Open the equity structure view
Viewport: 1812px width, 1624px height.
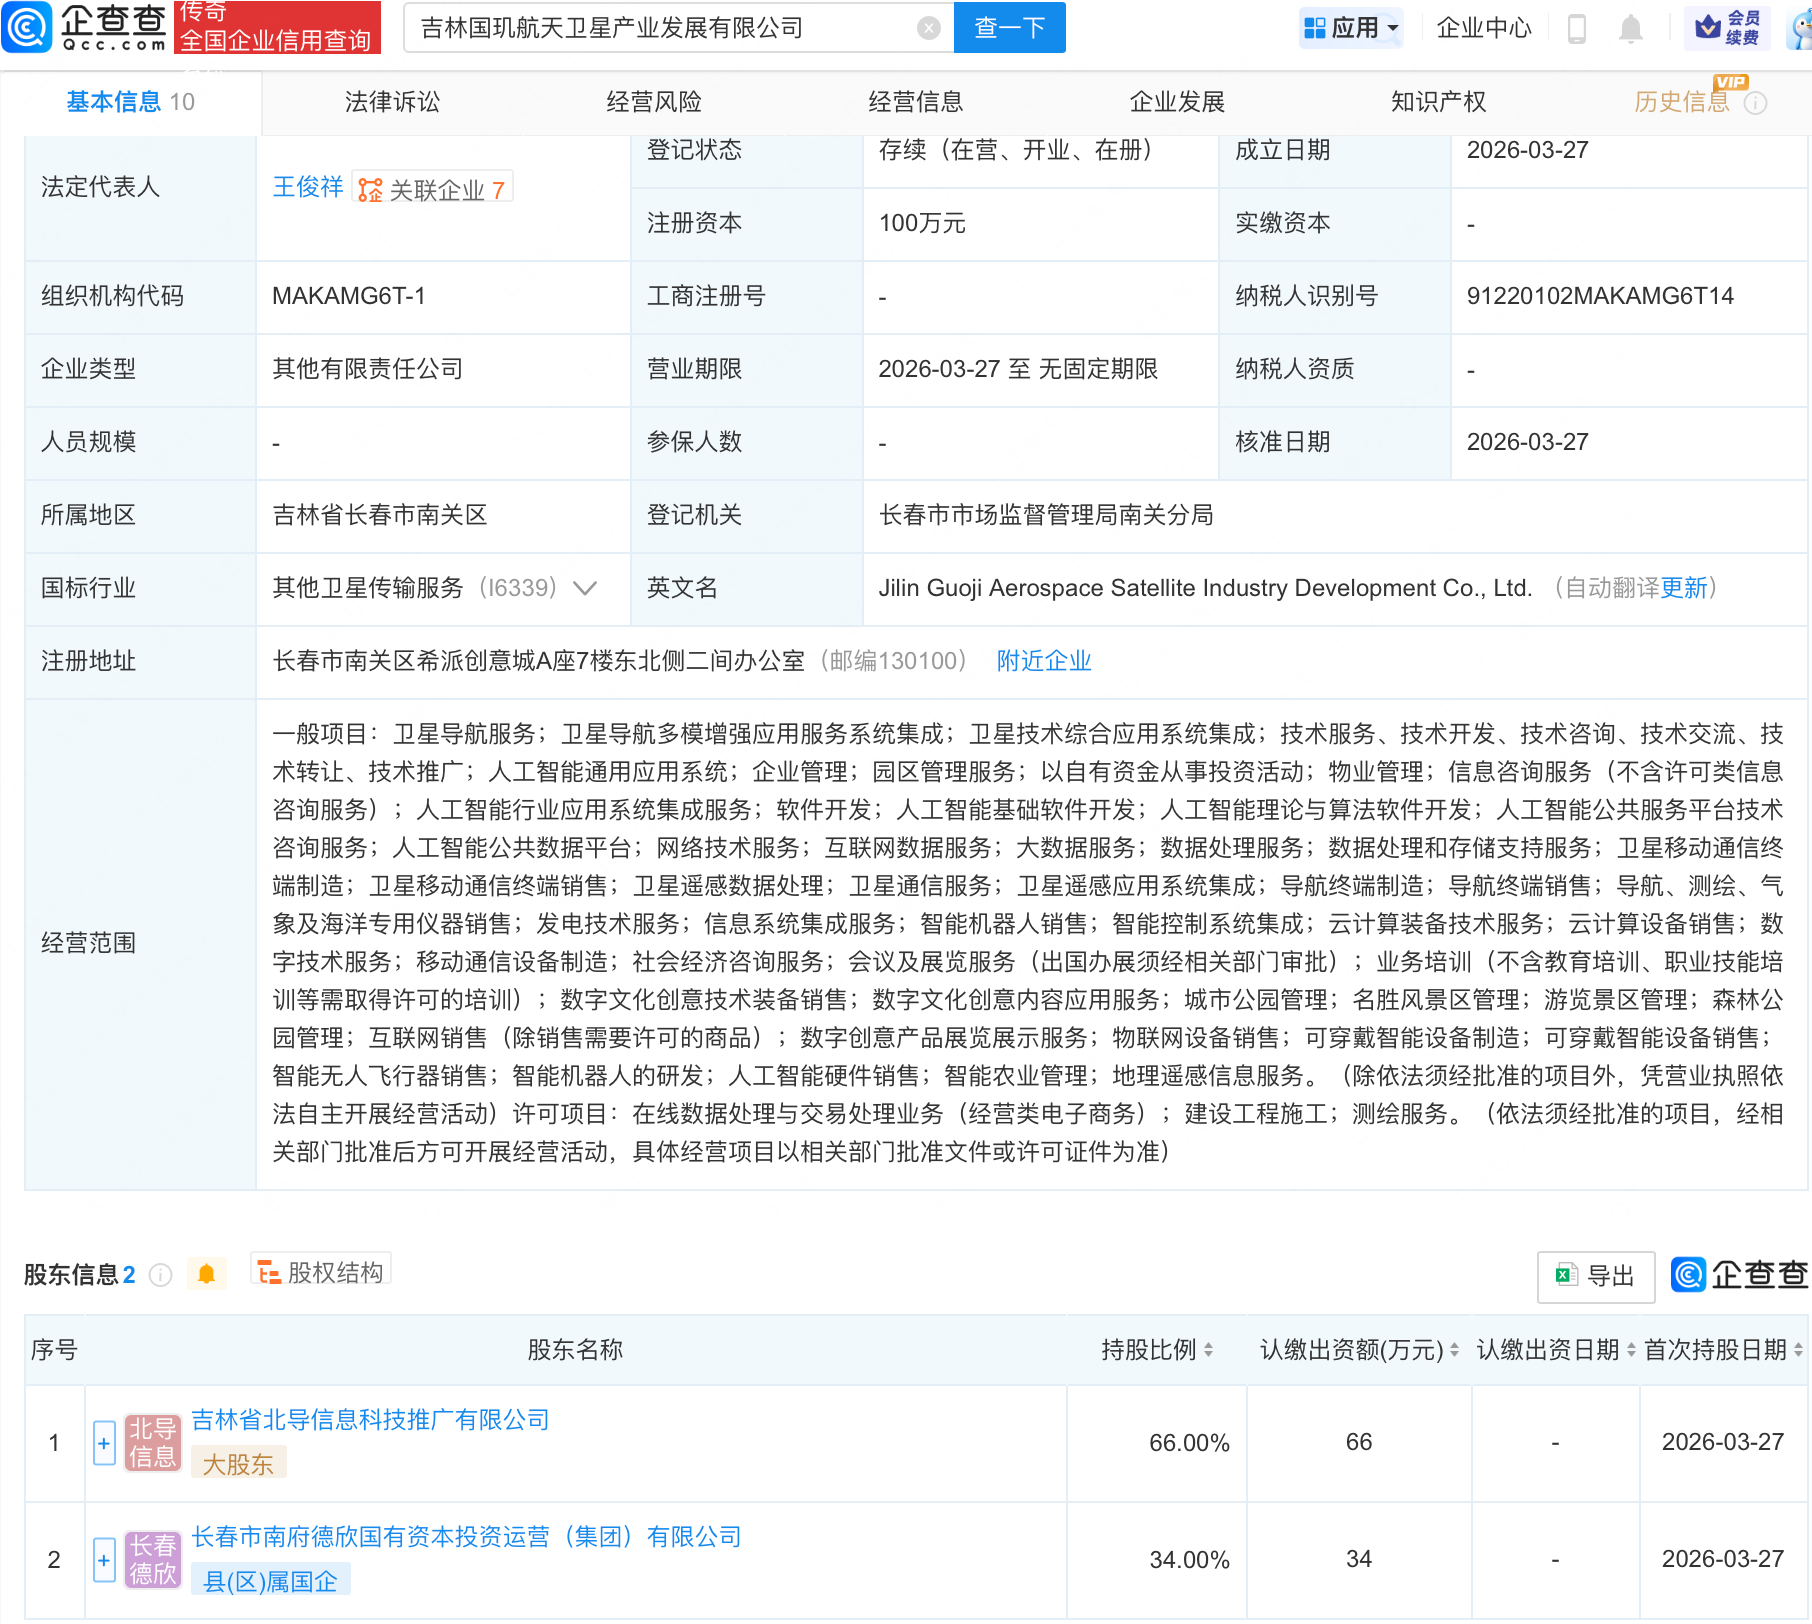[x=321, y=1272]
